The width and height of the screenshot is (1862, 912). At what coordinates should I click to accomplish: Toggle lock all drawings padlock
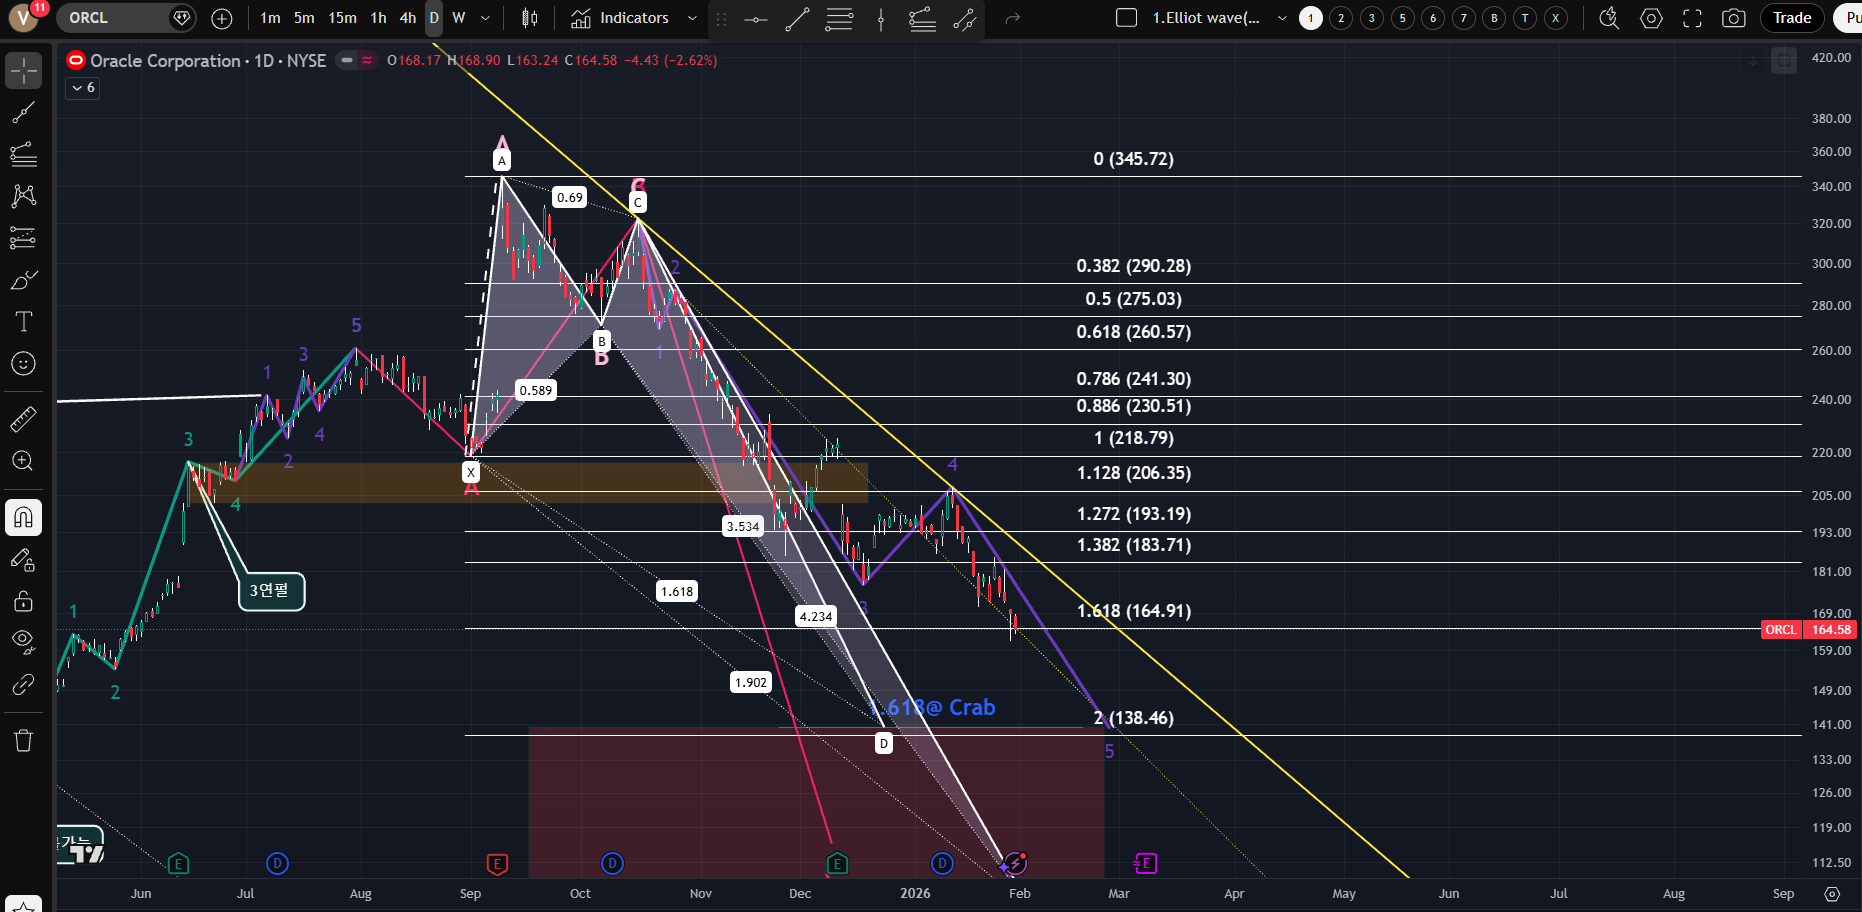[23, 601]
